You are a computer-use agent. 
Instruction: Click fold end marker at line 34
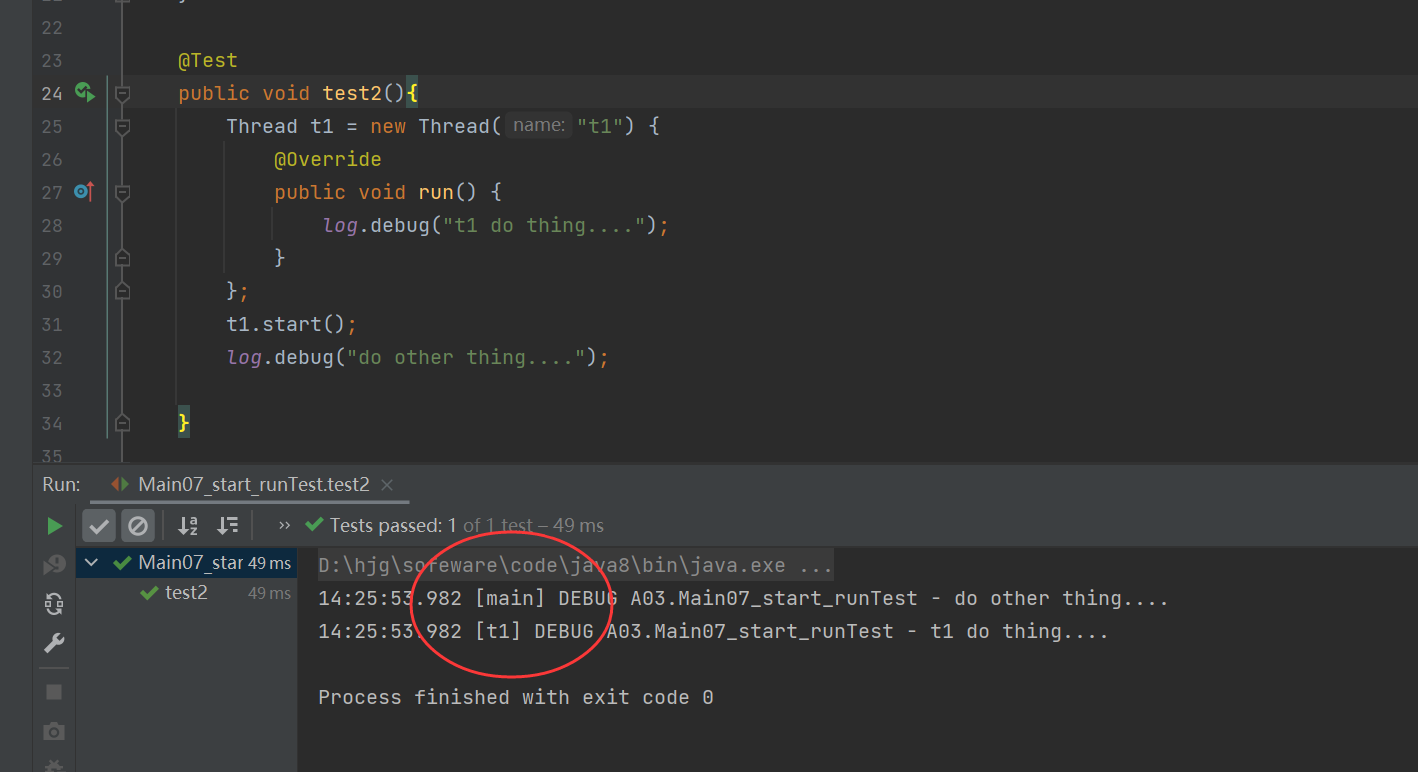point(122,423)
